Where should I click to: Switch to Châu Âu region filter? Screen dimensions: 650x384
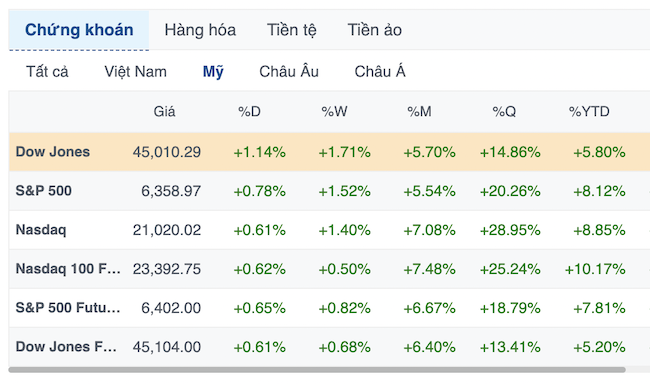point(289,71)
